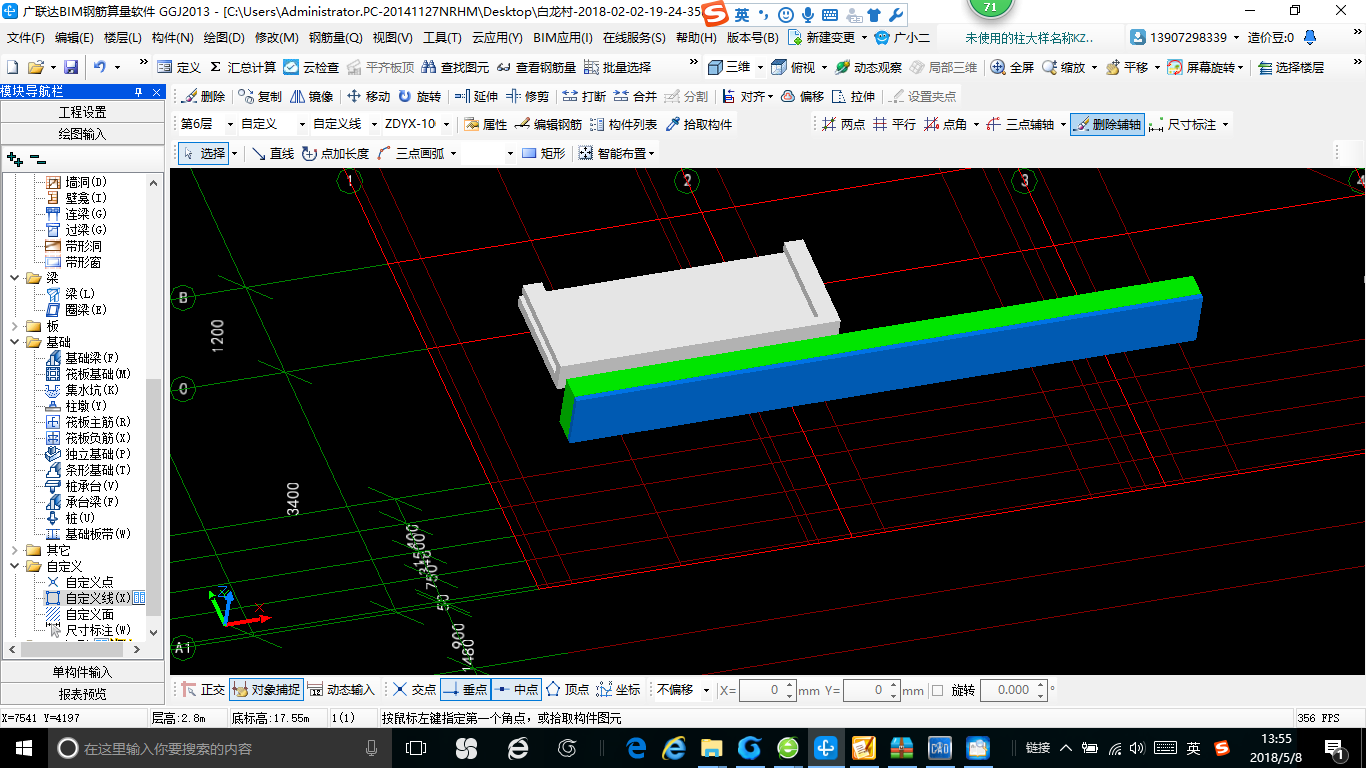Select the 复制 copy tool
1366x768 pixels.
point(260,97)
